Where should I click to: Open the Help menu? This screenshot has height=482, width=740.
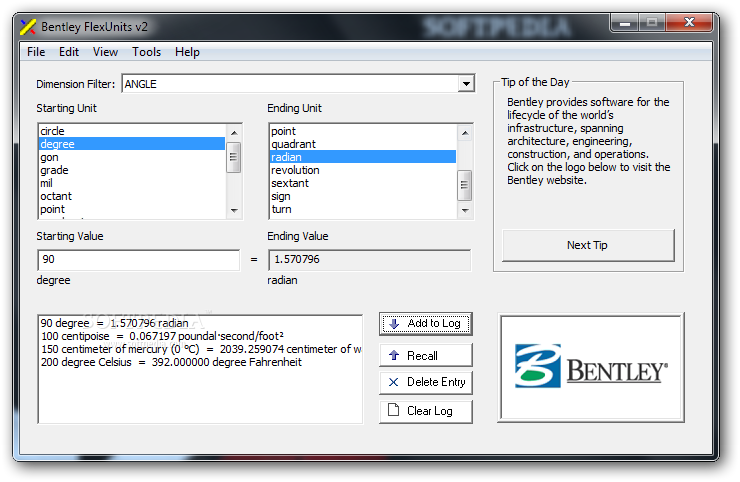(x=187, y=52)
